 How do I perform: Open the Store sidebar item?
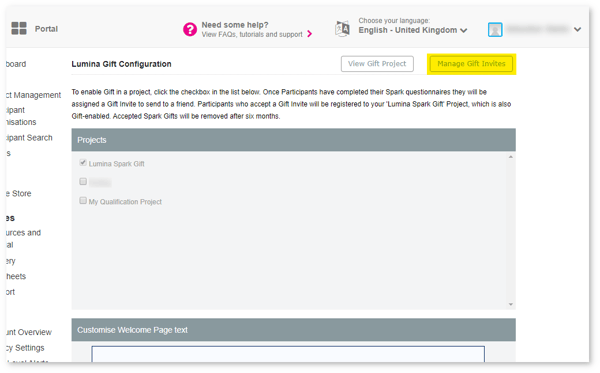19,194
